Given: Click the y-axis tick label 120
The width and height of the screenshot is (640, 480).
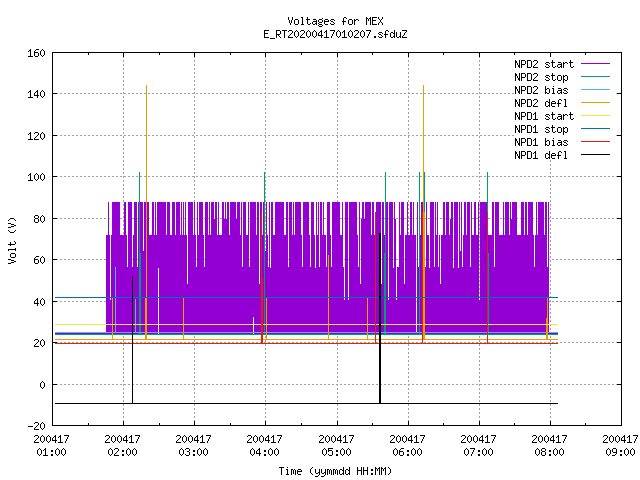Looking at the screenshot, I should tap(36, 136).
